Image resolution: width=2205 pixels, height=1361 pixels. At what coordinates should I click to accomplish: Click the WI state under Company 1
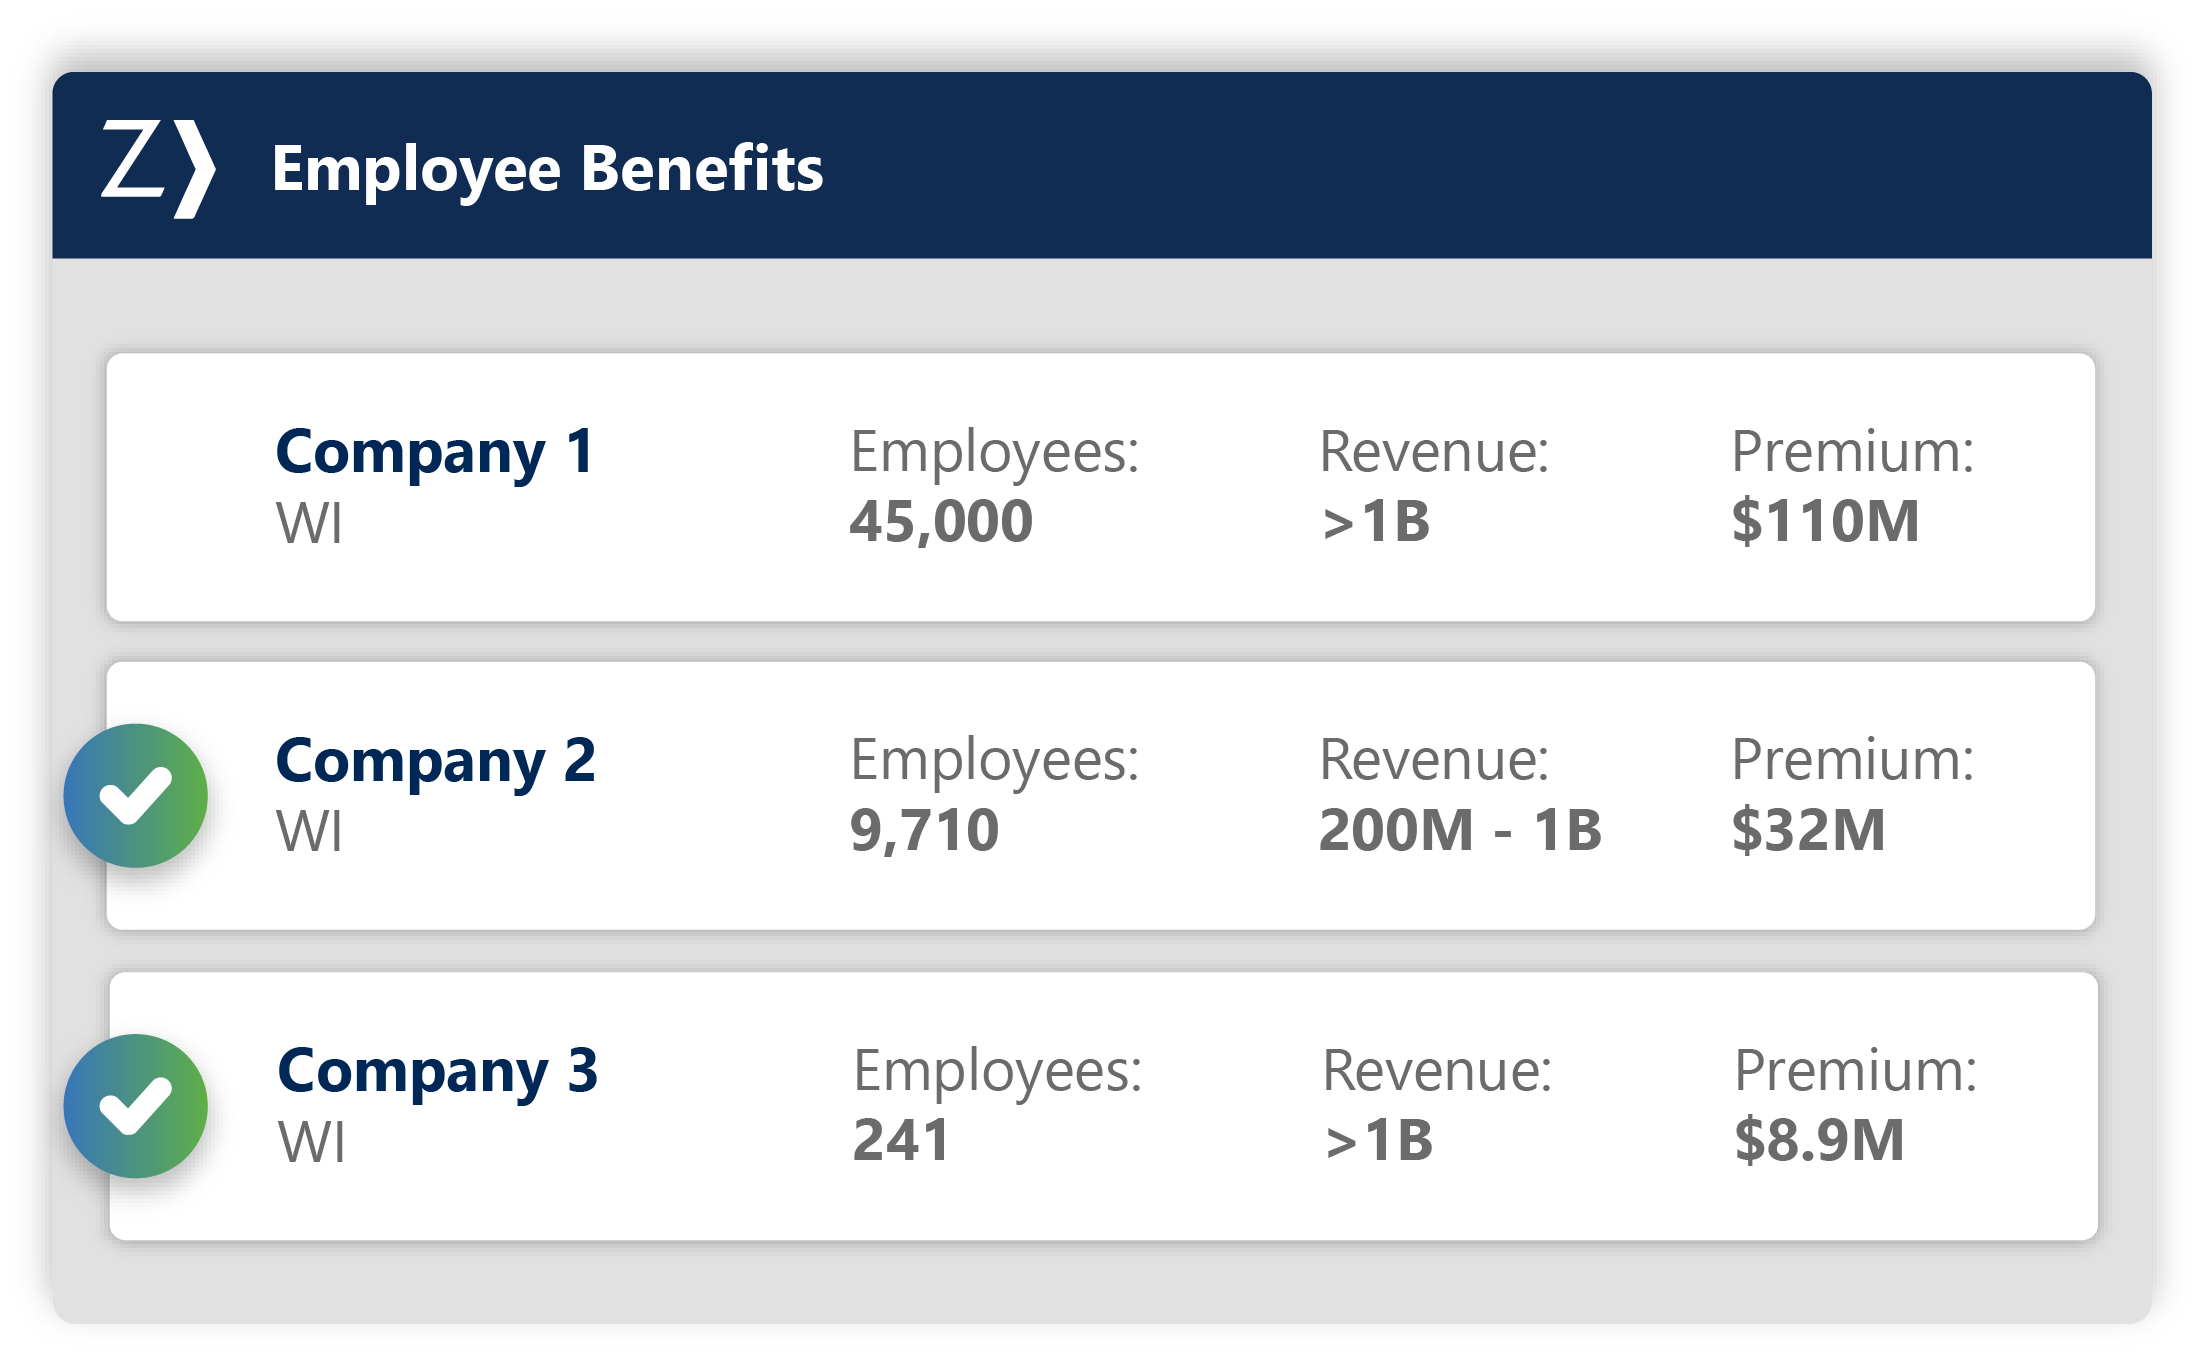pos(309,523)
